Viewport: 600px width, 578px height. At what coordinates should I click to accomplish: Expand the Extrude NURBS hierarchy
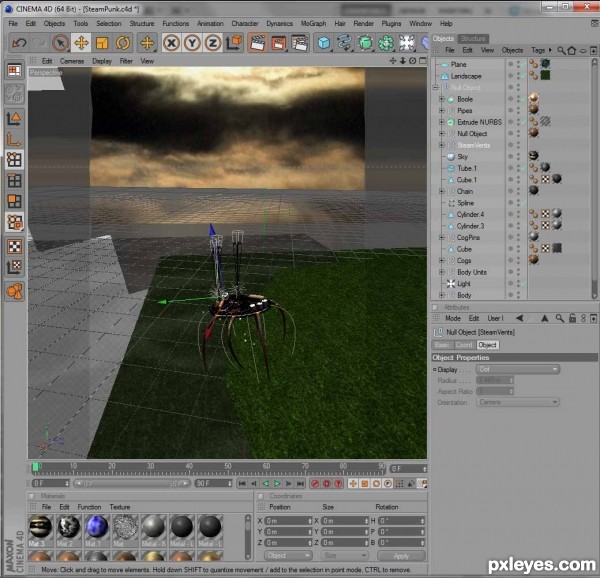[441, 122]
